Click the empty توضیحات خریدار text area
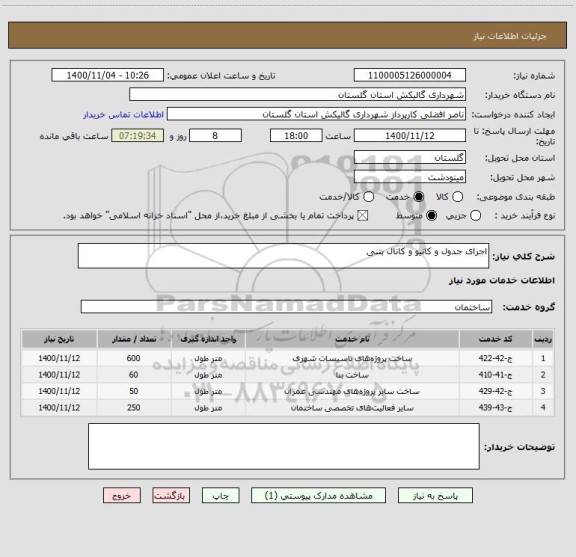 (x=284, y=446)
